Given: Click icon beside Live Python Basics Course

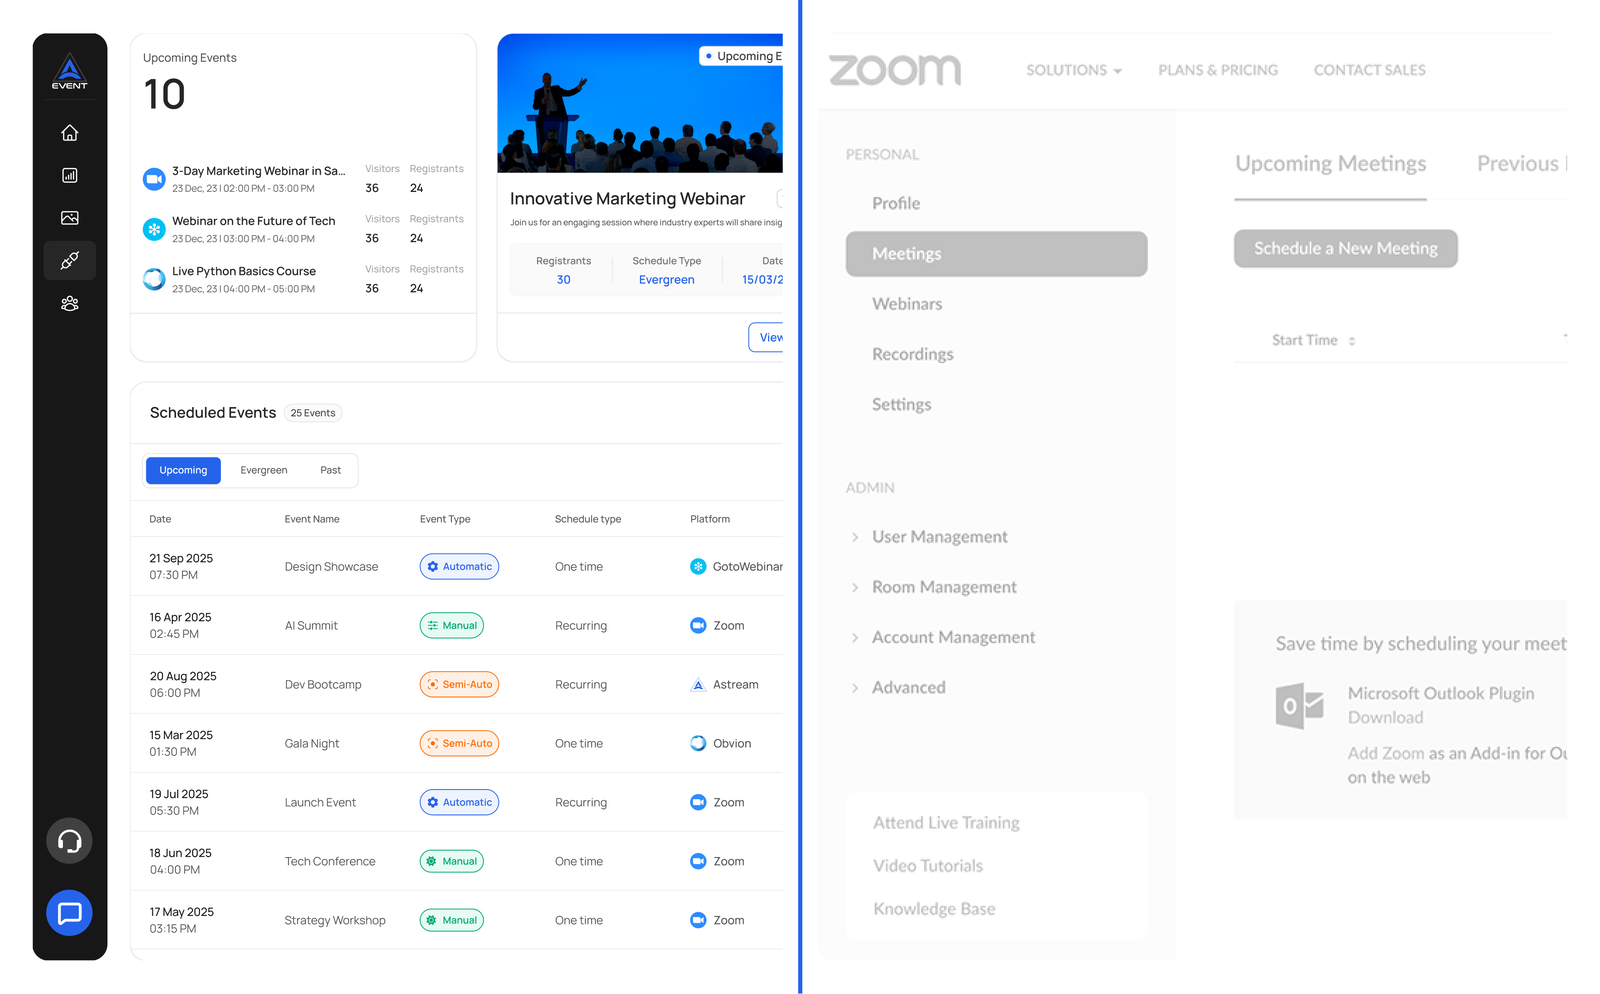Looking at the screenshot, I should (x=154, y=279).
